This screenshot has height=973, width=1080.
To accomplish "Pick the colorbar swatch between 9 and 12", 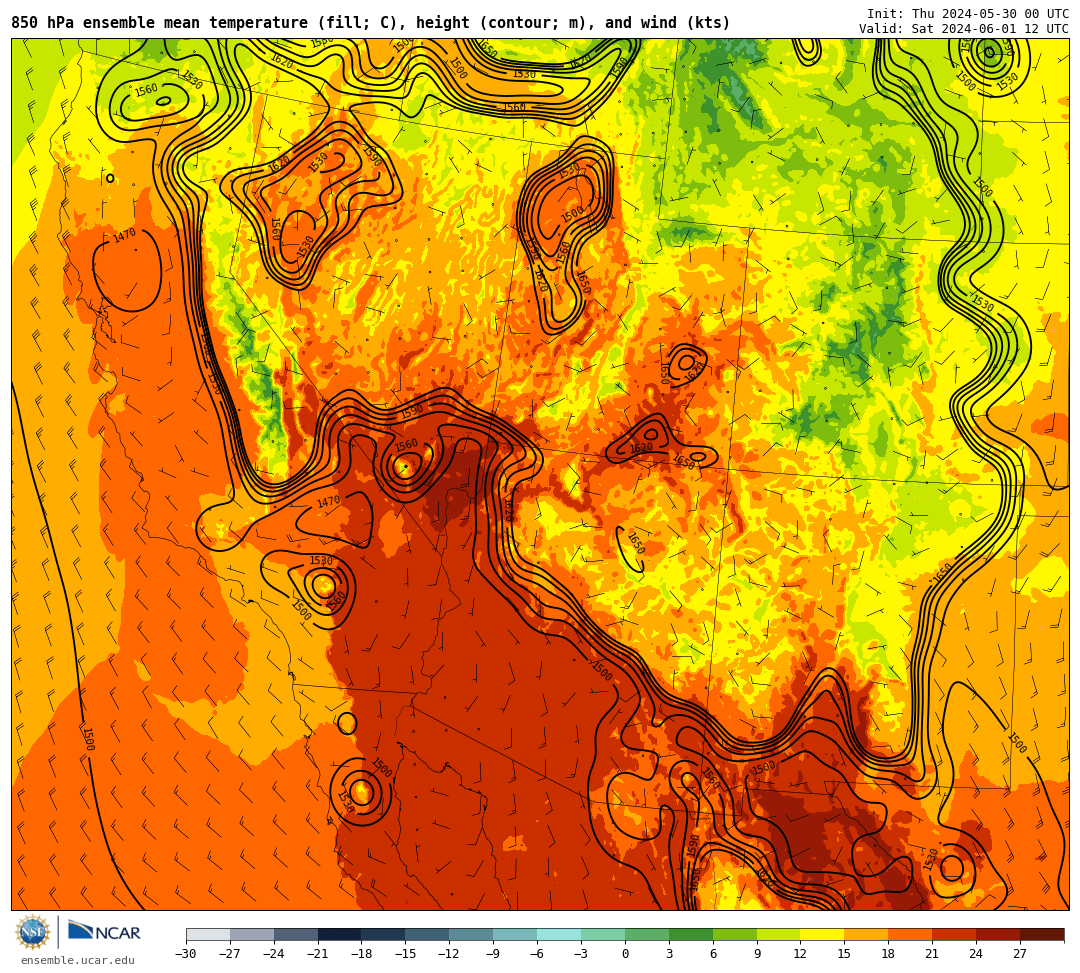I will (779, 934).
